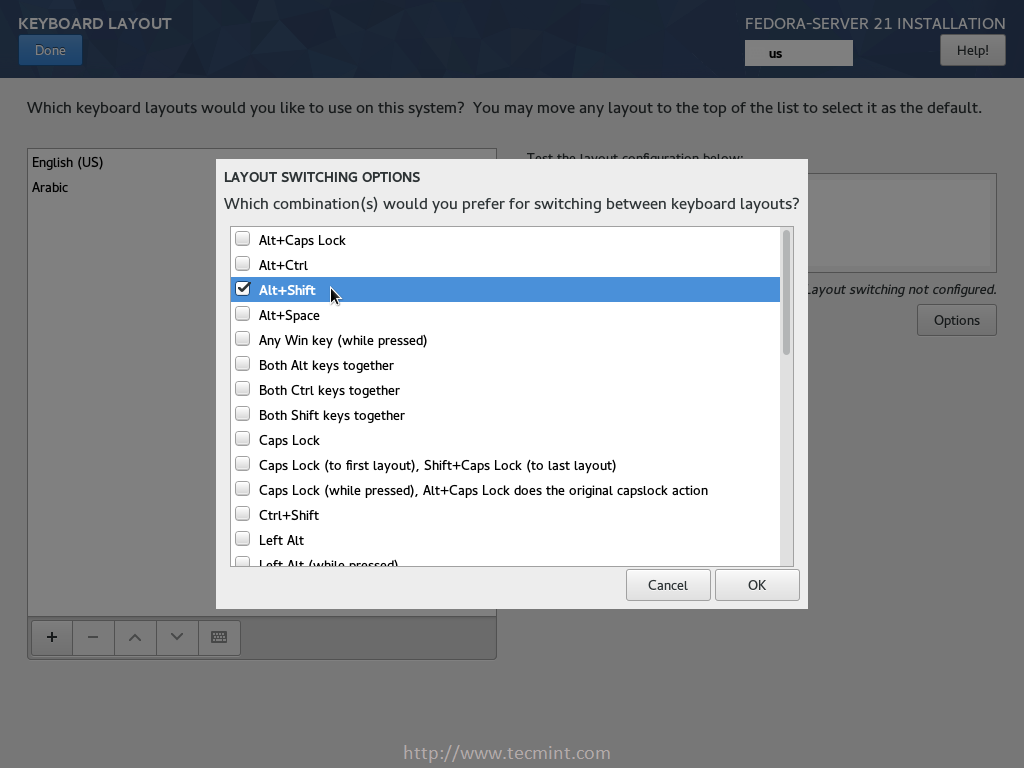Enable the Alt+Space option checkbox
Viewport: 1024px width, 768px height.
(x=242, y=314)
